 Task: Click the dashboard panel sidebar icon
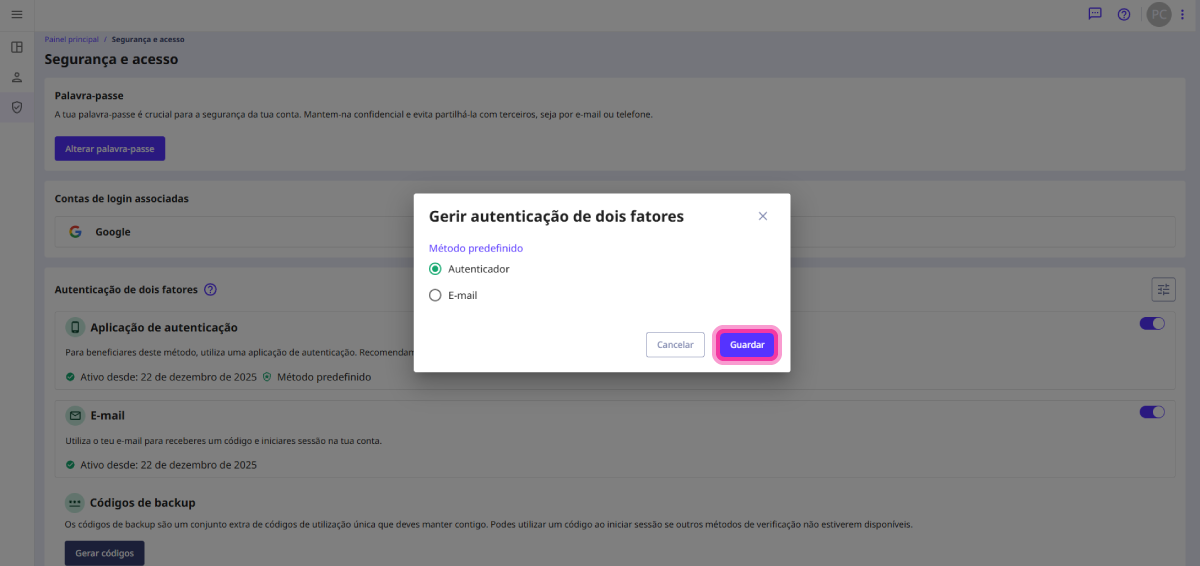coord(16,47)
